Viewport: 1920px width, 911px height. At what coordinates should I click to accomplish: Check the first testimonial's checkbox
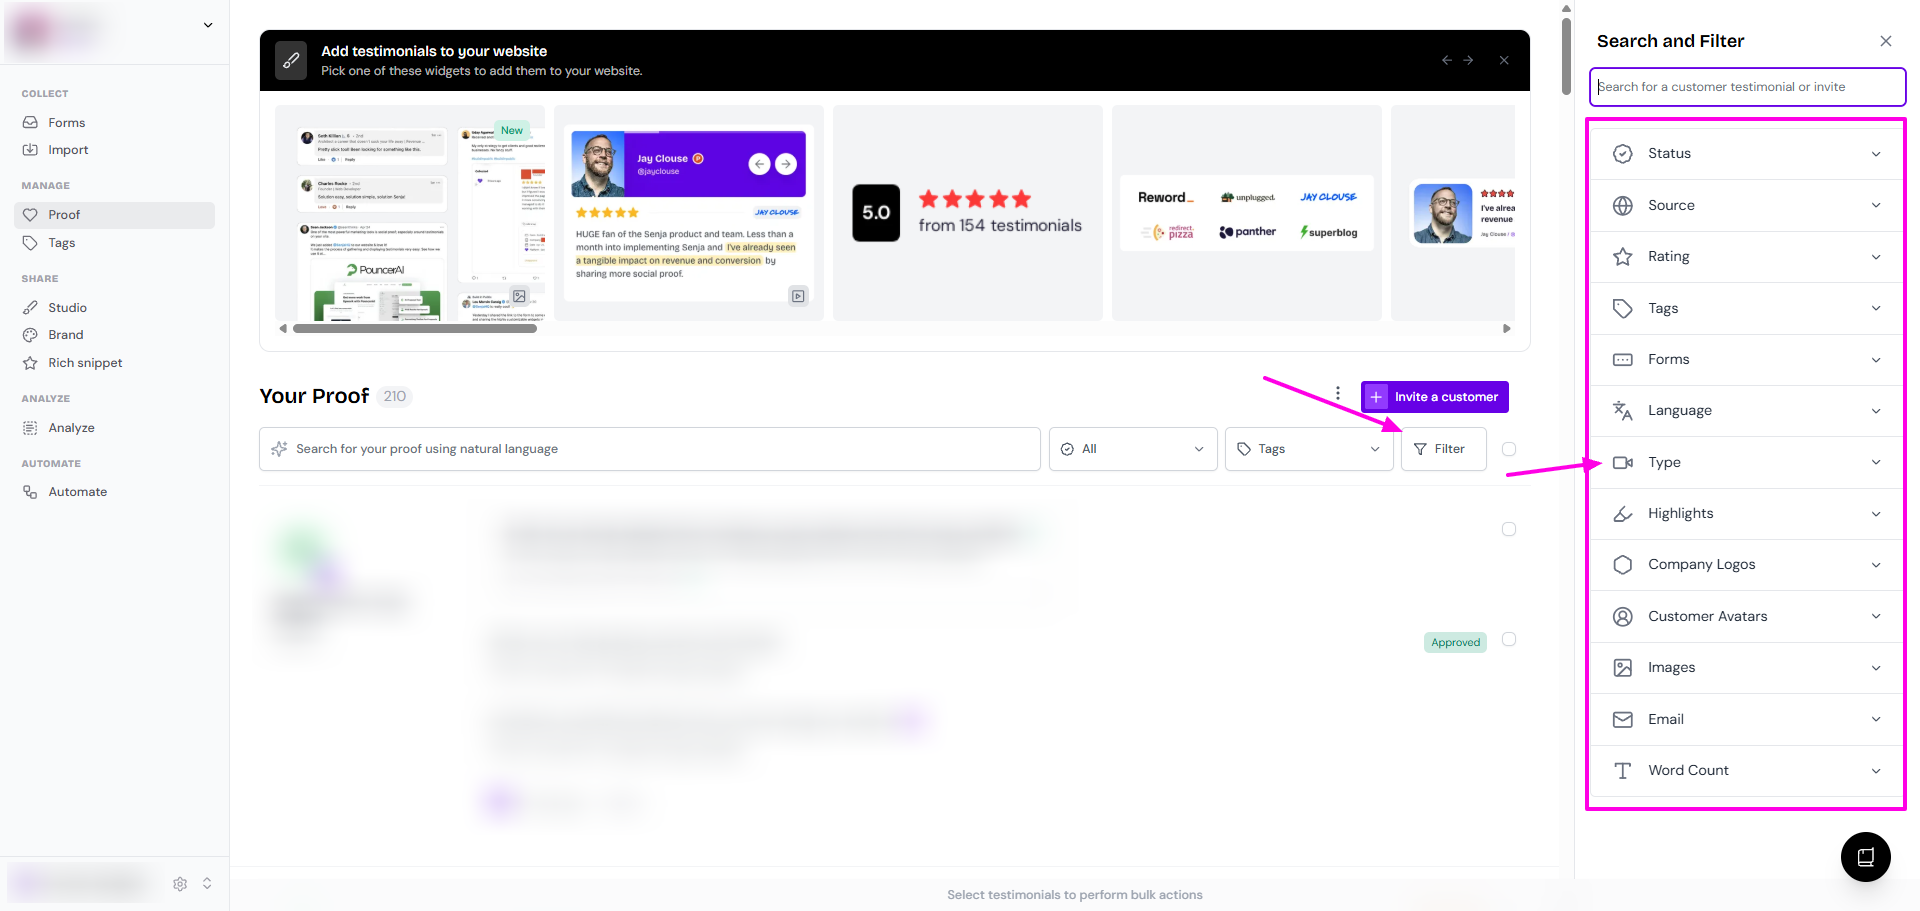coord(1509,529)
